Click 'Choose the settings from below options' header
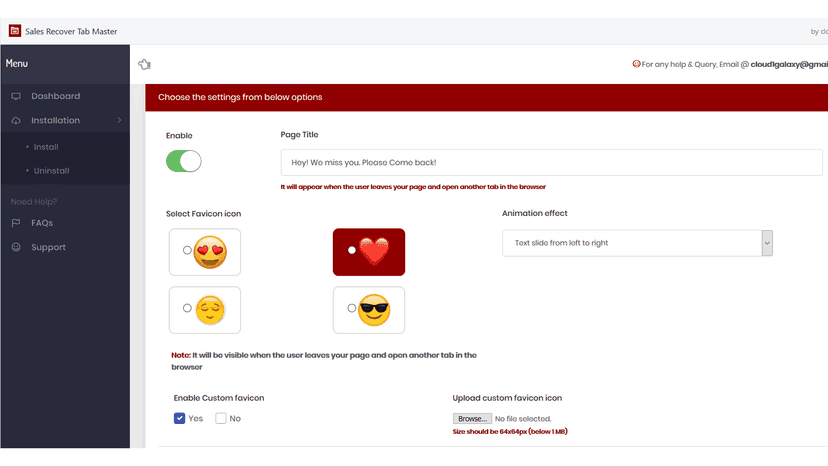The height and width of the screenshot is (466, 828). [x=240, y=97]
